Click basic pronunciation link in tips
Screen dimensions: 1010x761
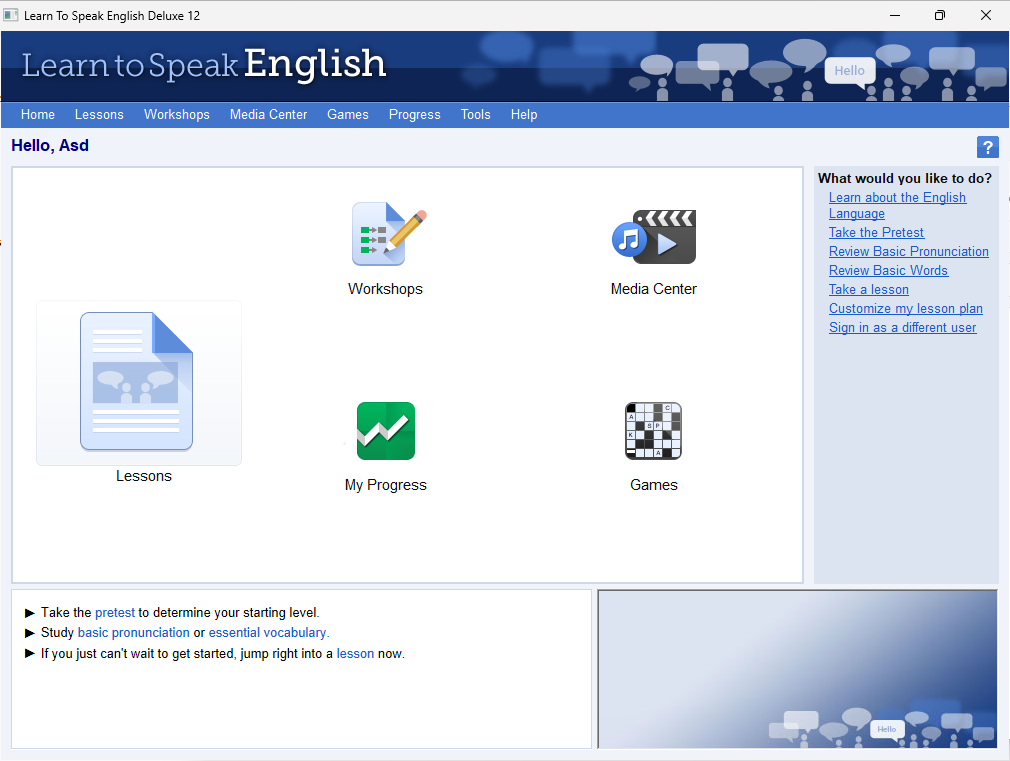pyautogui.click(x=133, y=633)
